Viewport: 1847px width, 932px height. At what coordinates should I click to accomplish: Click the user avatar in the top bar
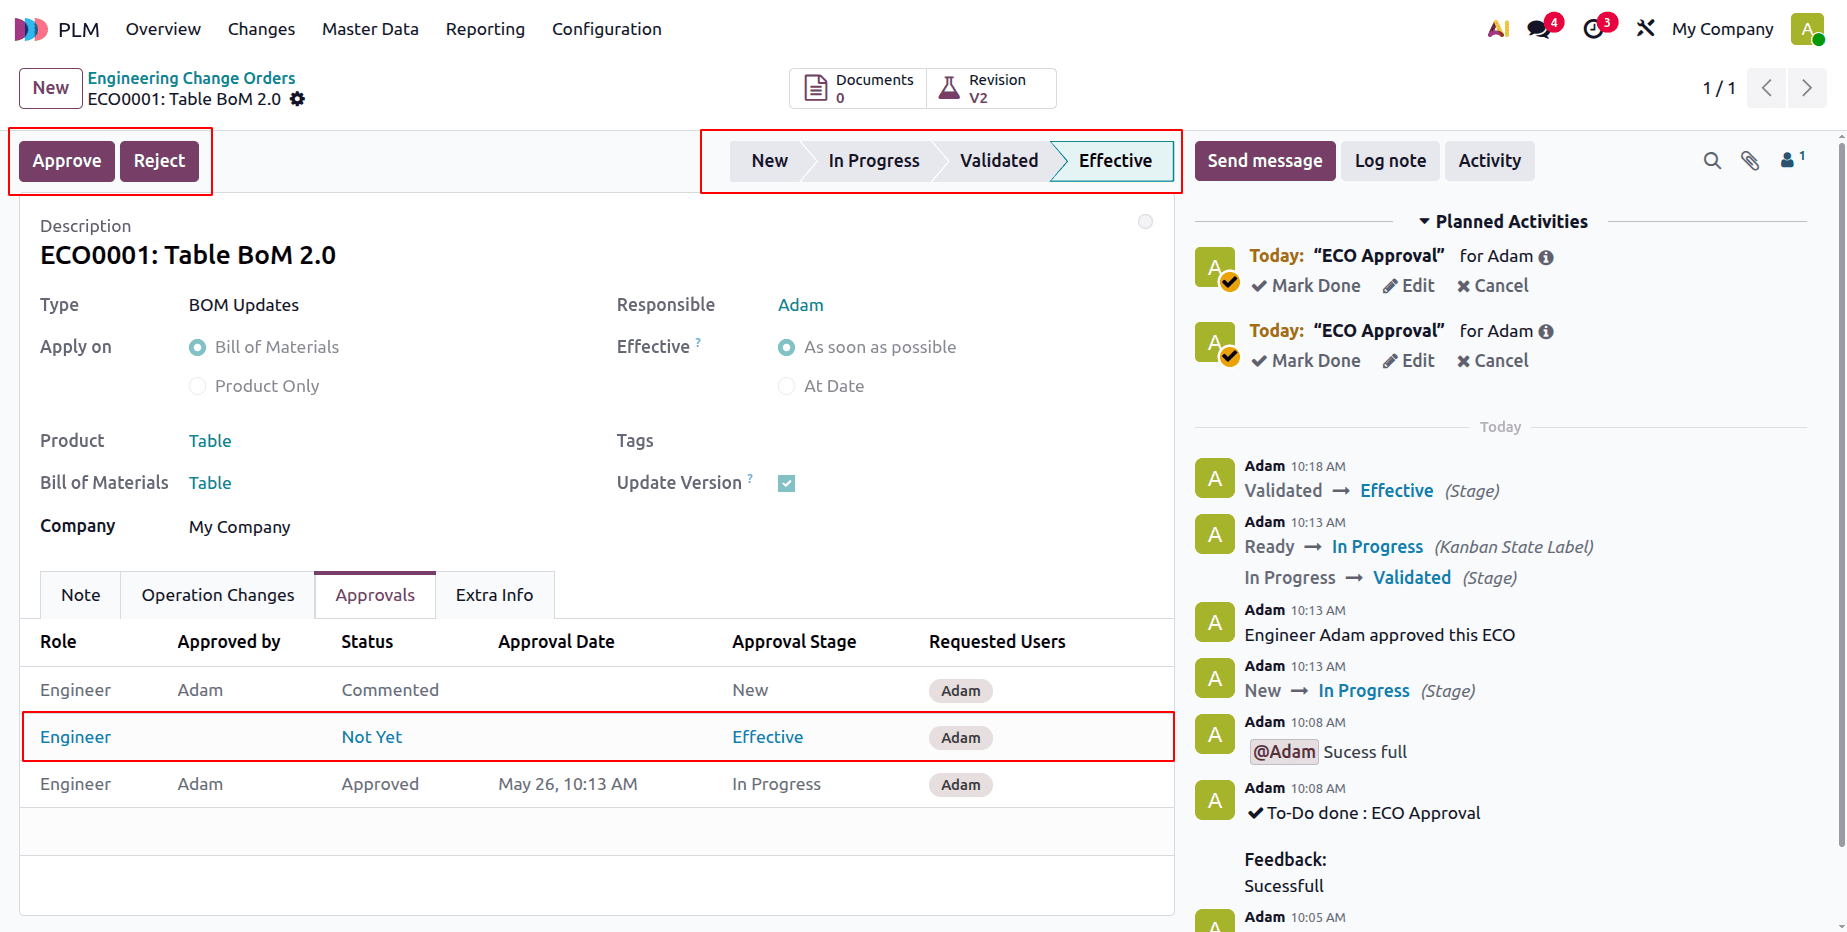pos(1807,29)
